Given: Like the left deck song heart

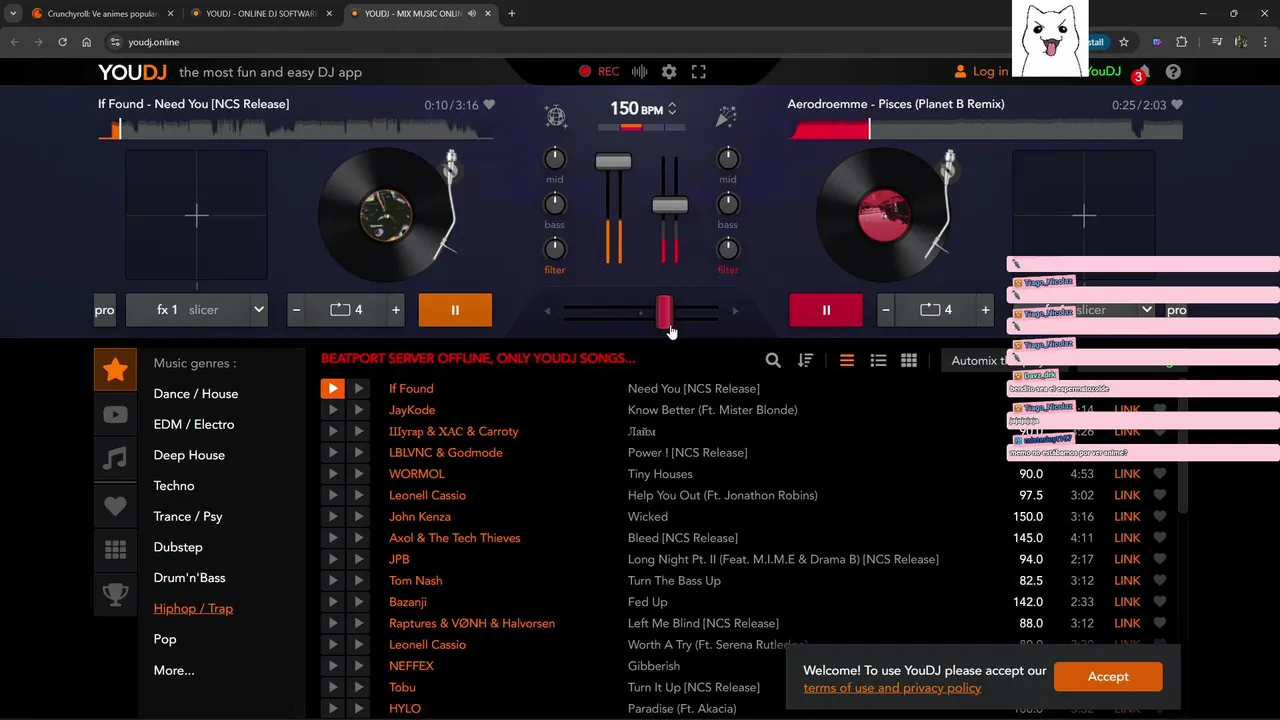Looking at the screenshot, I should pos(489,105).
